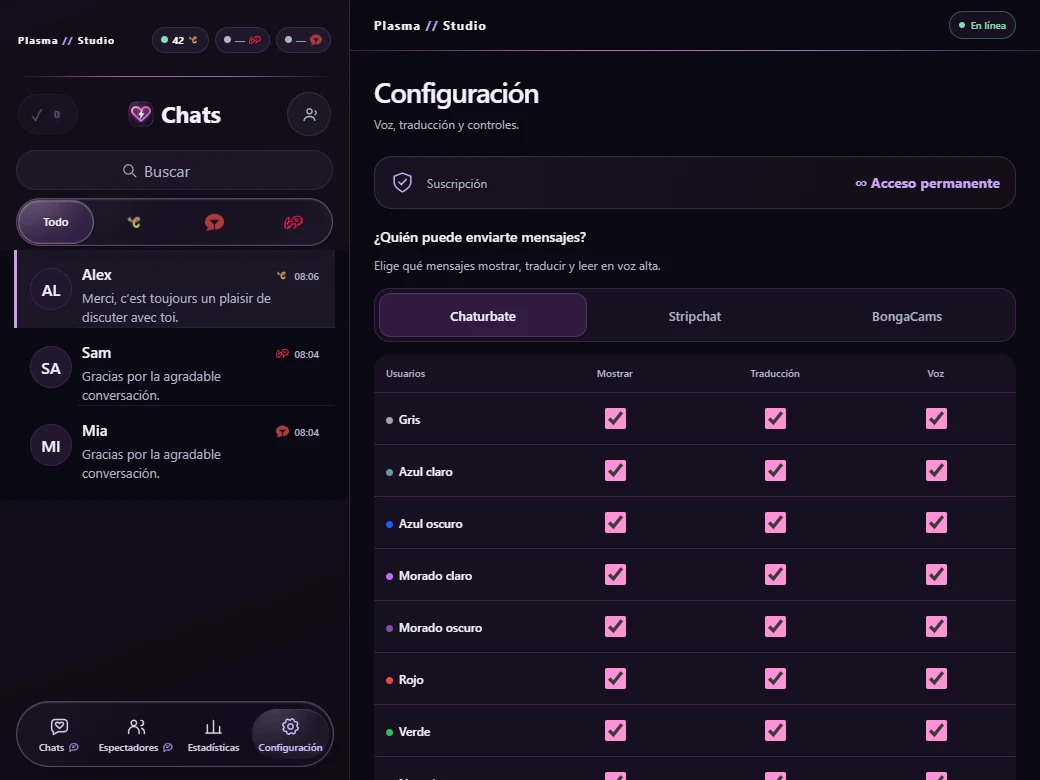The width and height of the screenshot is (1040, 780).
Task: Select the Todo chat filter
Action: pos(56,222)
